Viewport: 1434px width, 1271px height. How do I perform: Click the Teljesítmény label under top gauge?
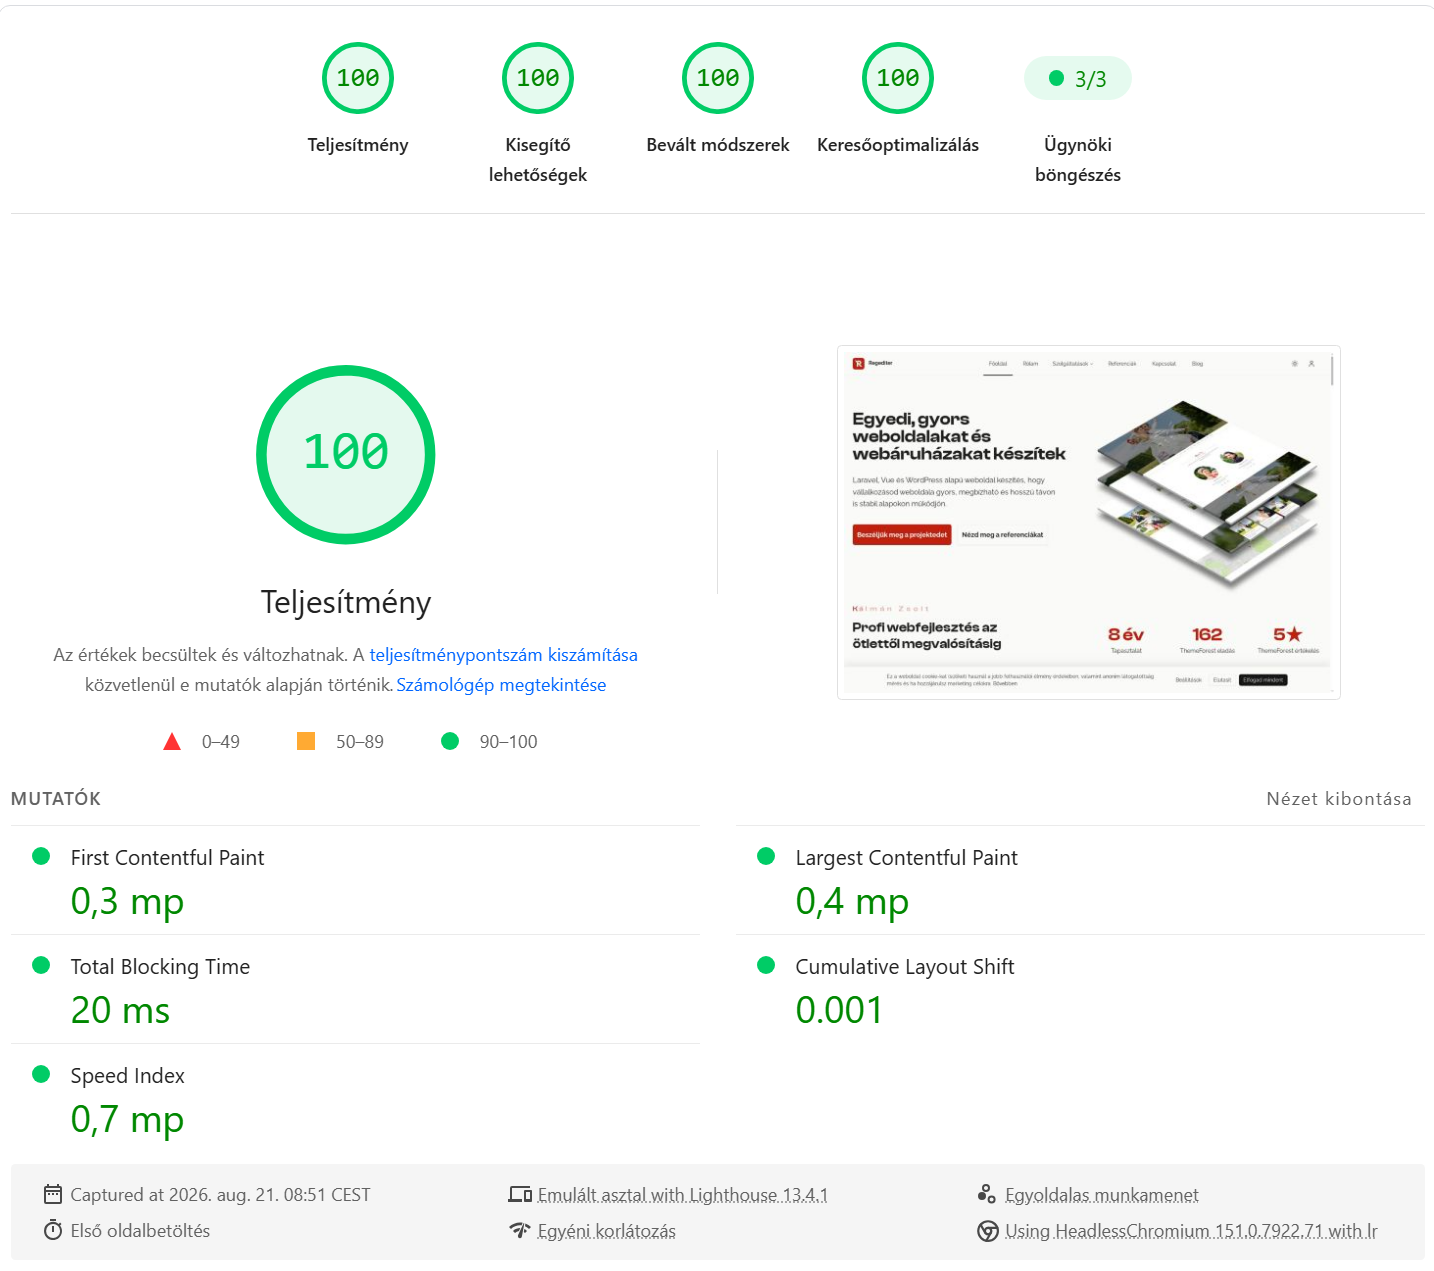pyautogui.click(x=358, y=145)
